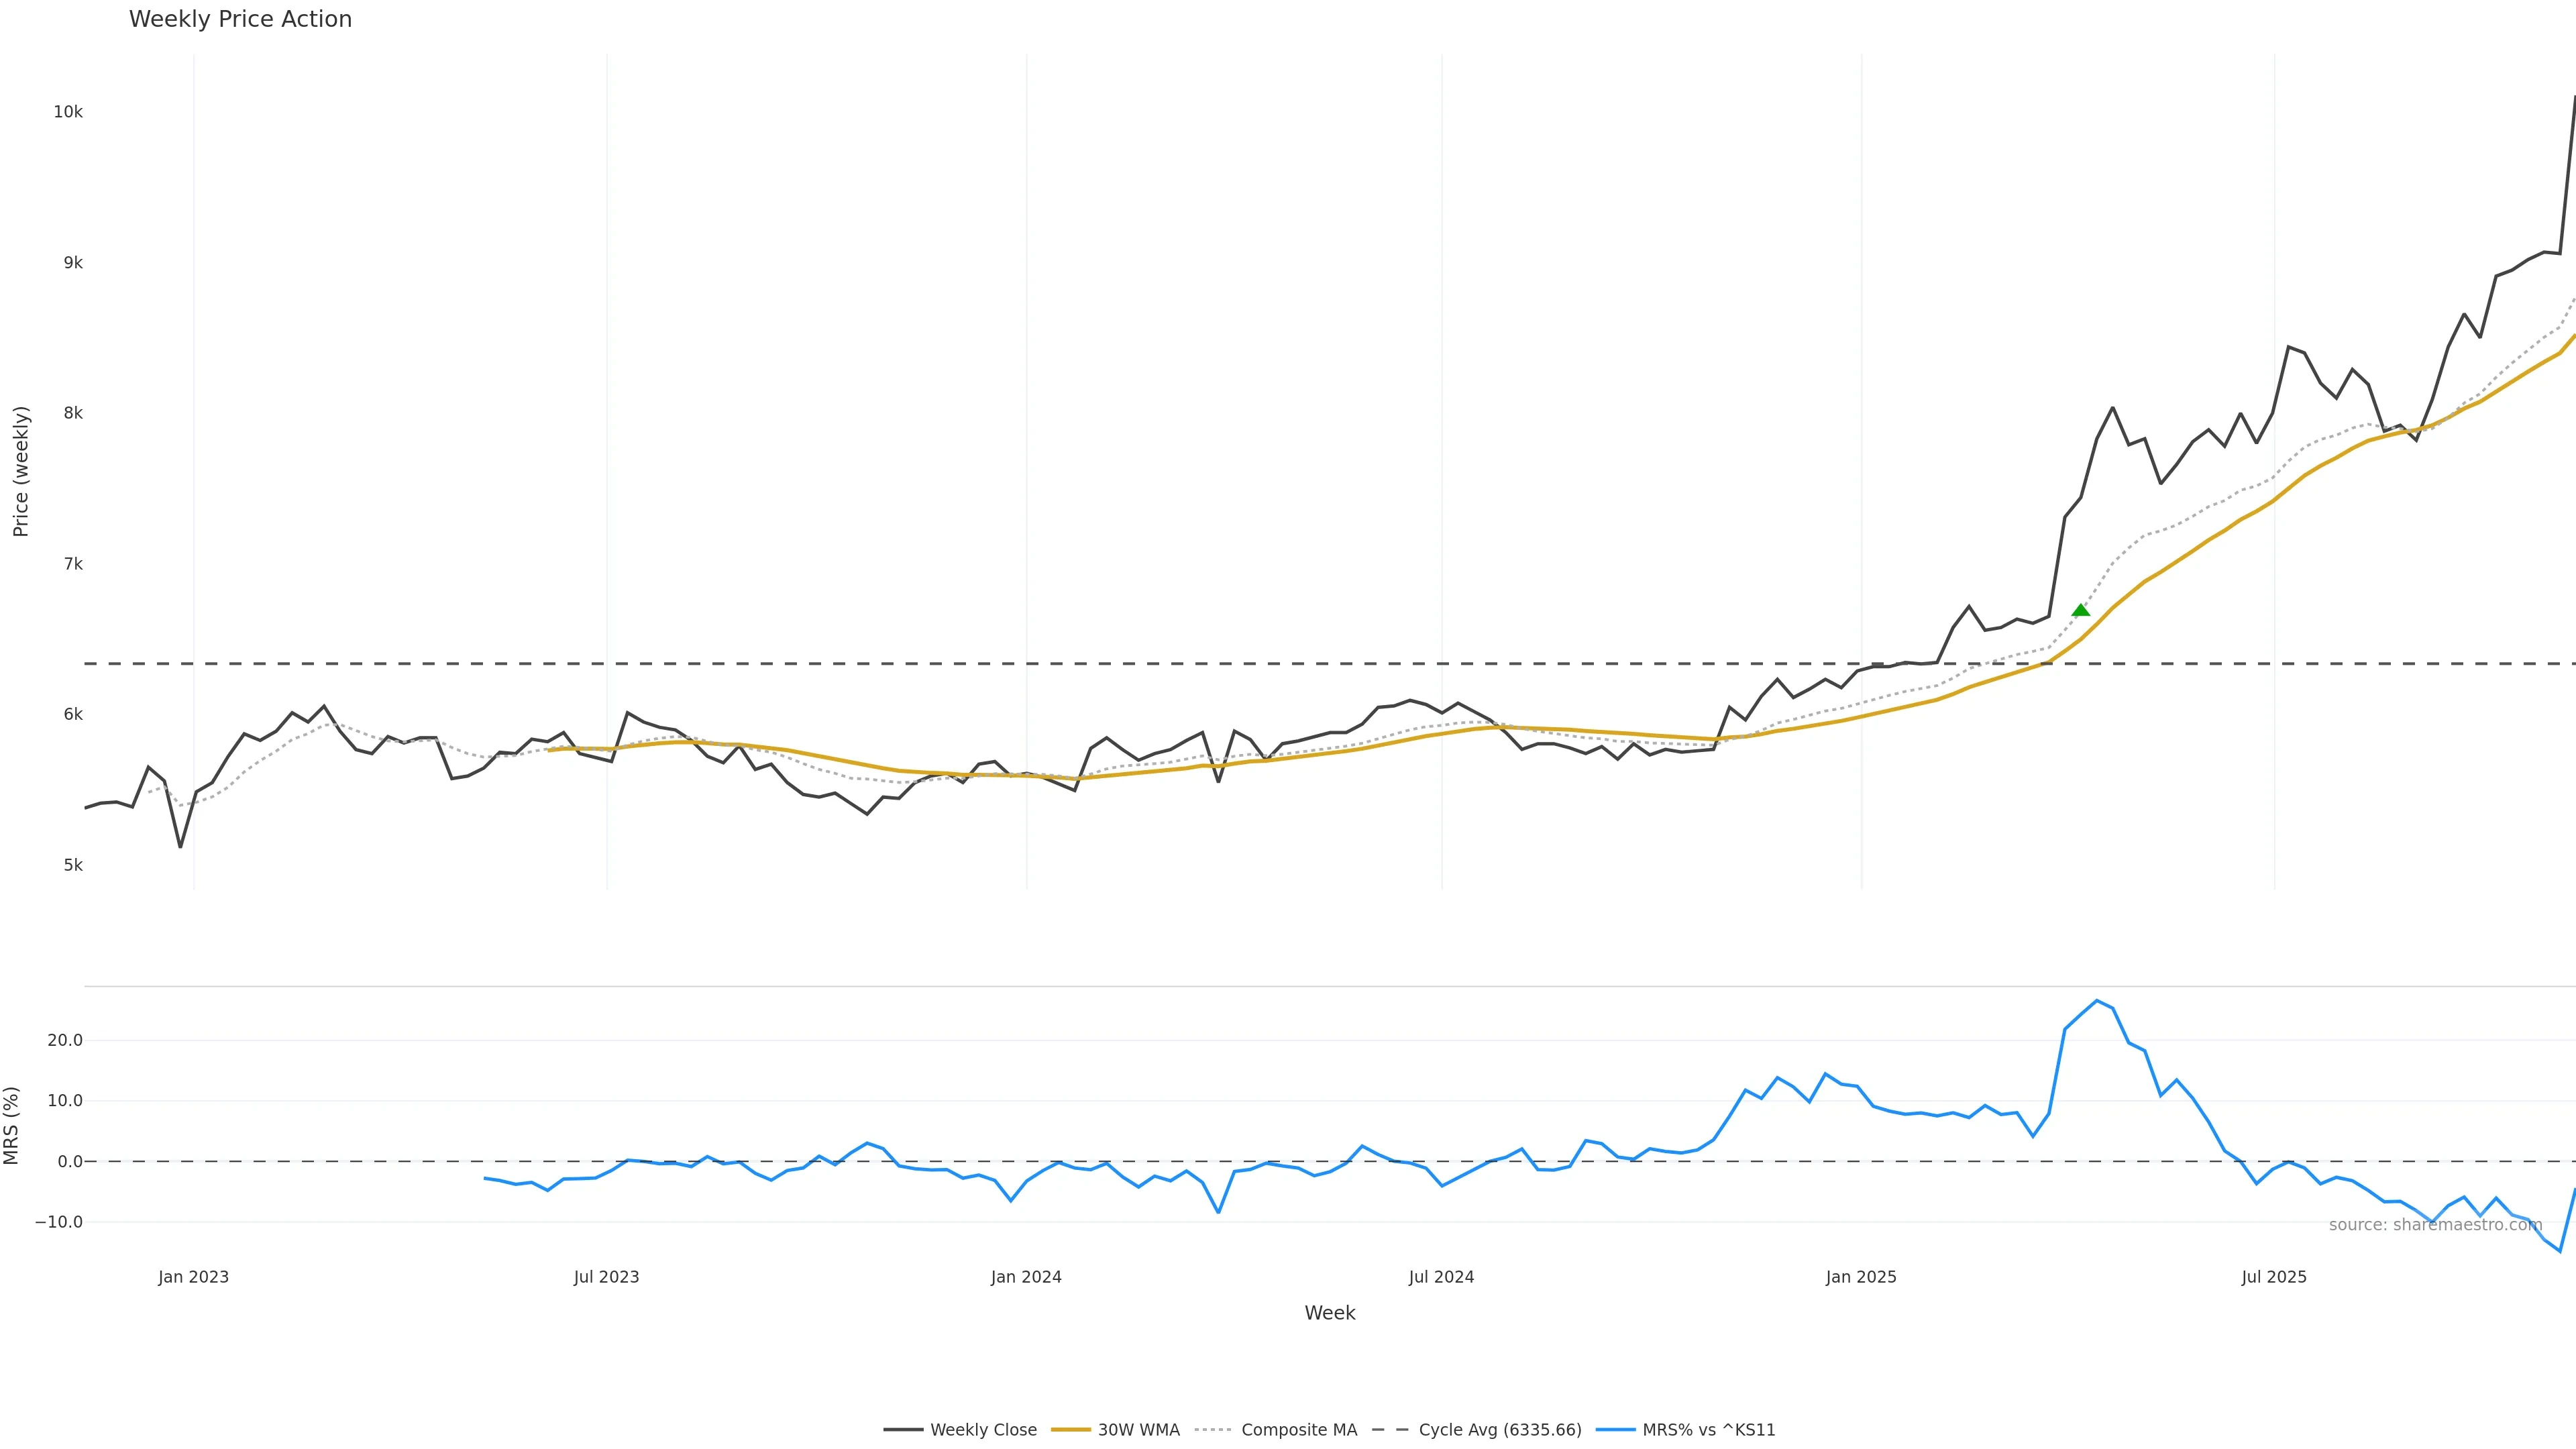Image resolution: width=2576 pixels, height=1449 pixels.
Task: Click the Weekly Close legend line swatch
Action: pos(902,1430)
